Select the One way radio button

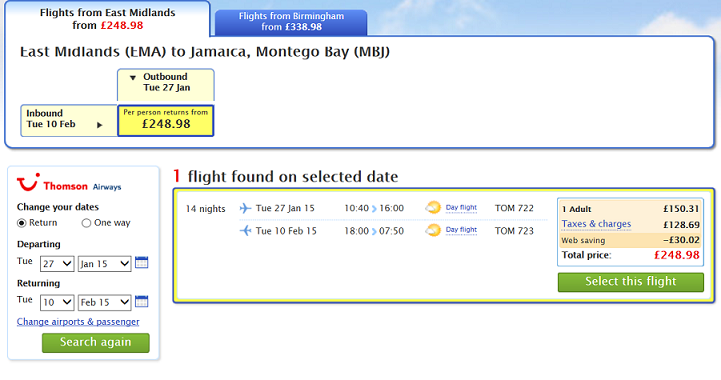[x=86, y=223]
